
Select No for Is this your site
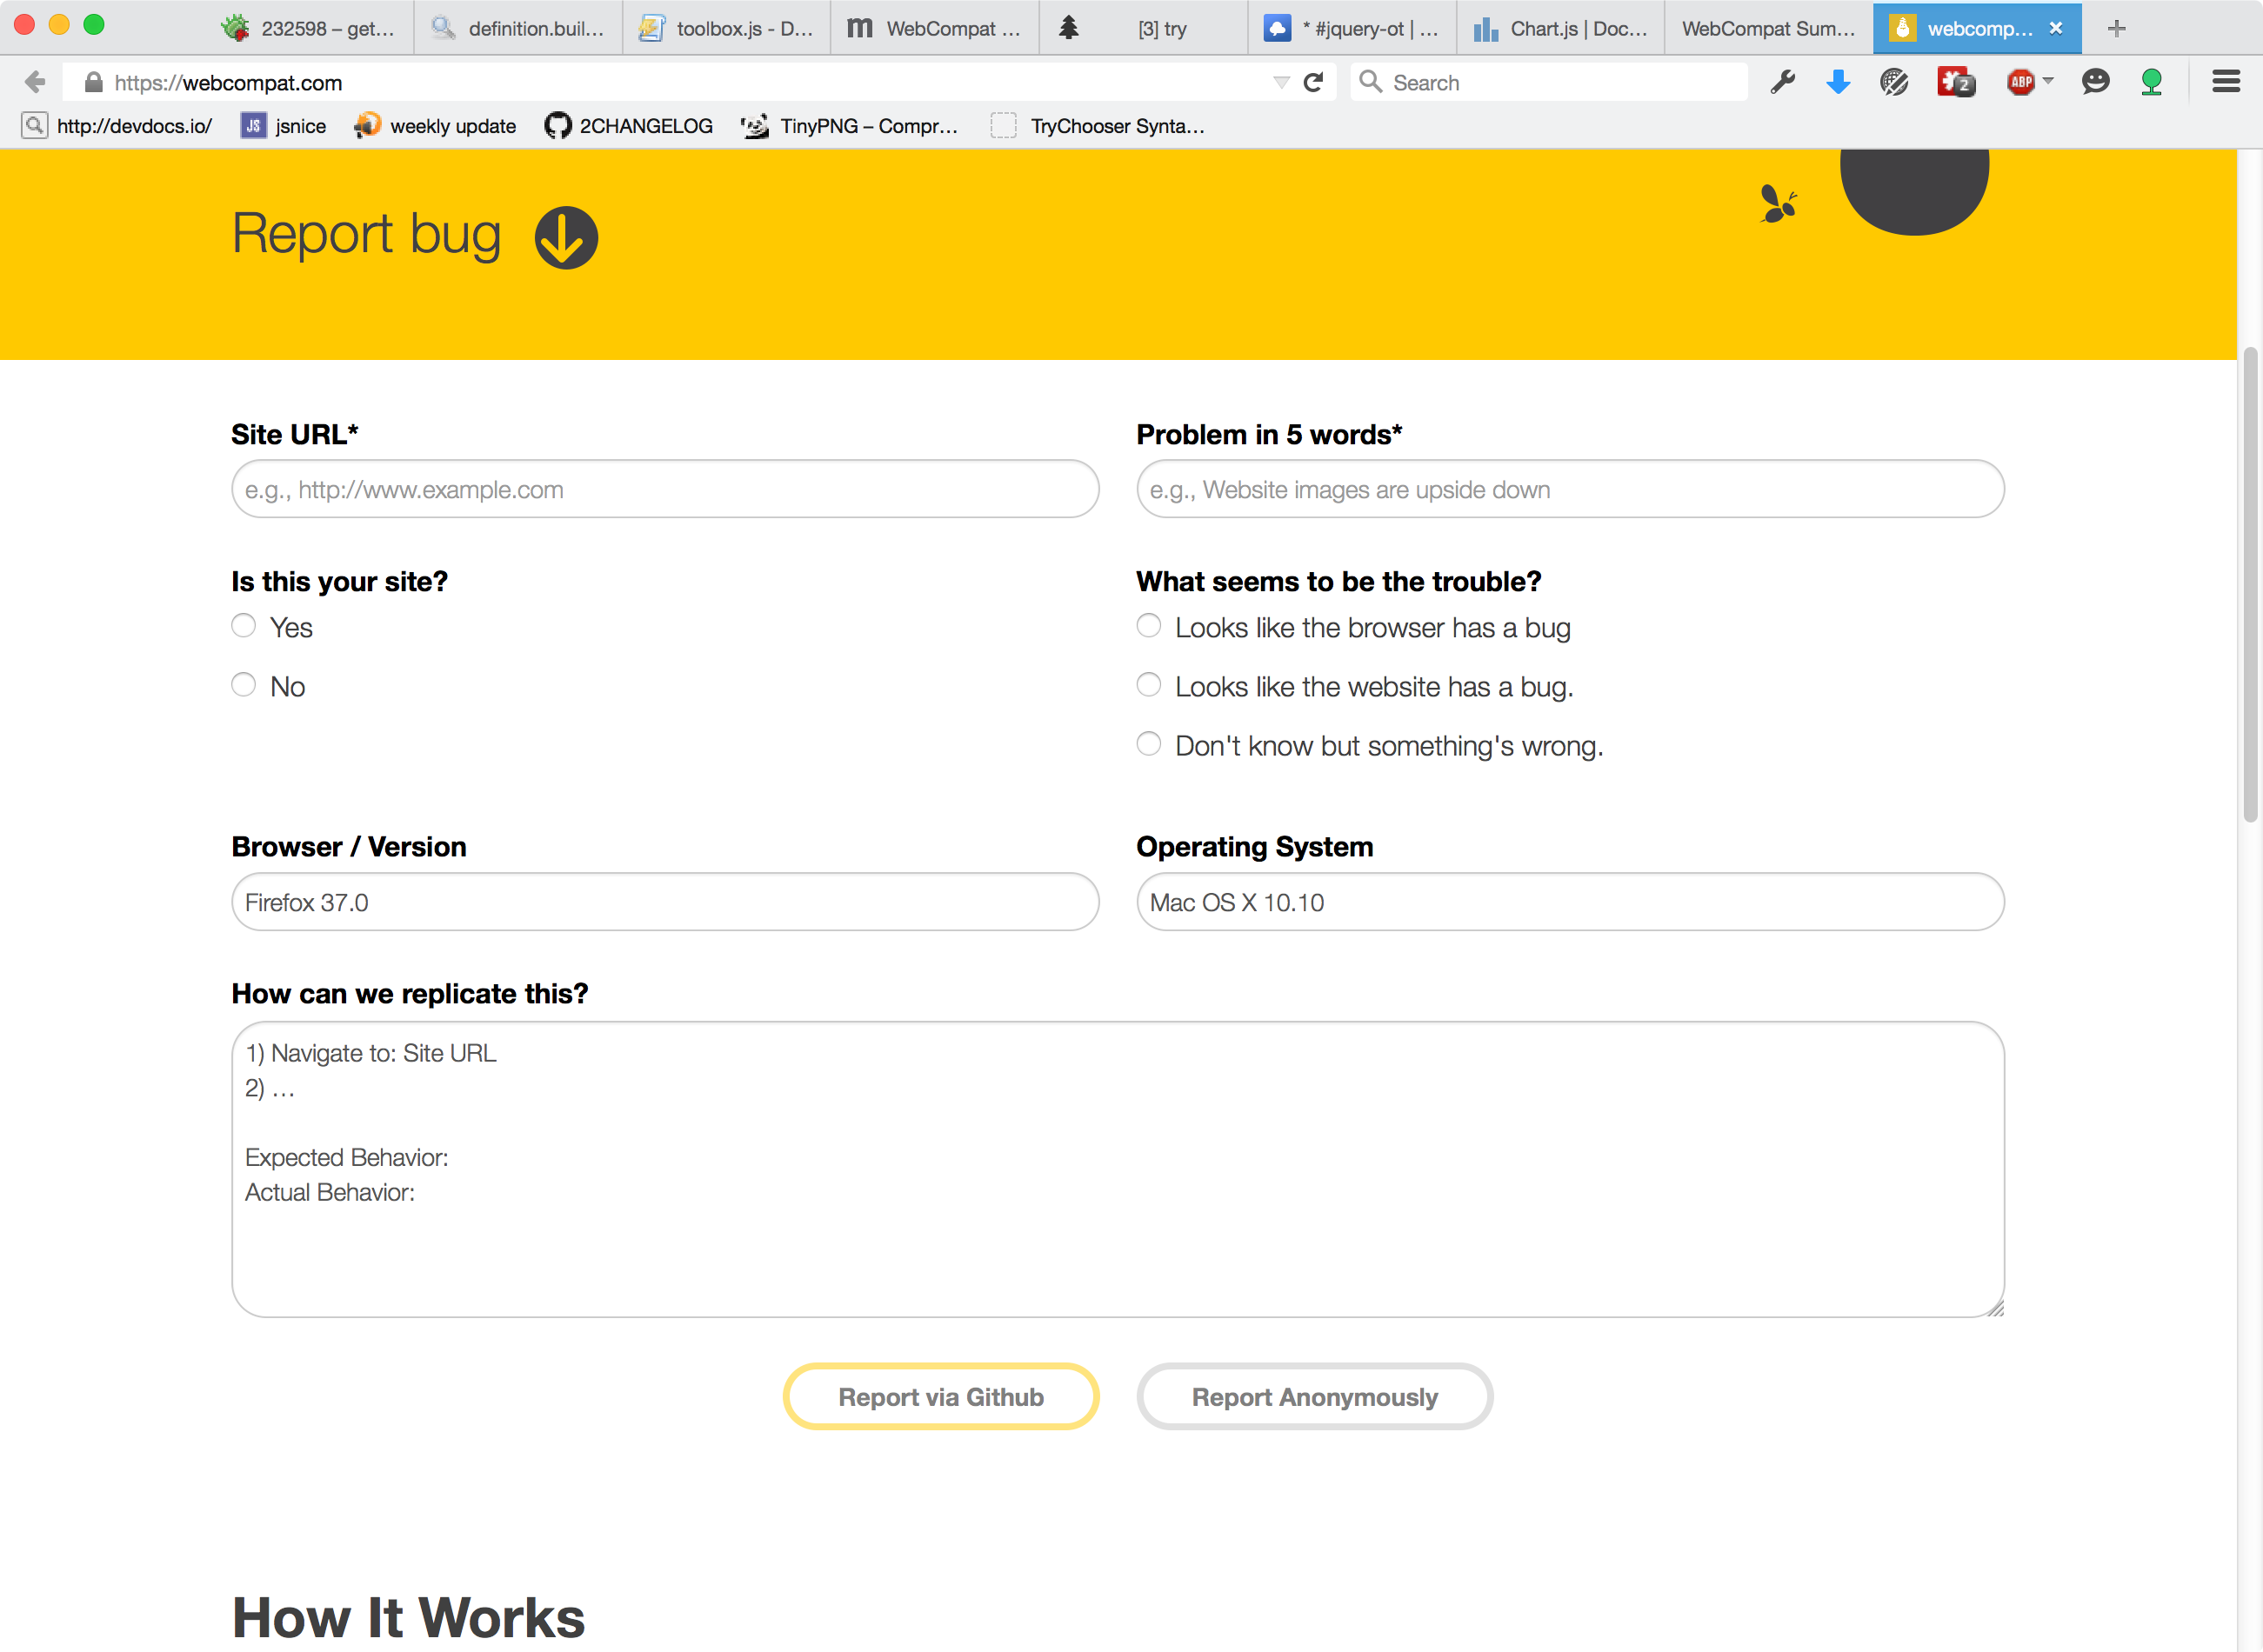pos(243,685)
